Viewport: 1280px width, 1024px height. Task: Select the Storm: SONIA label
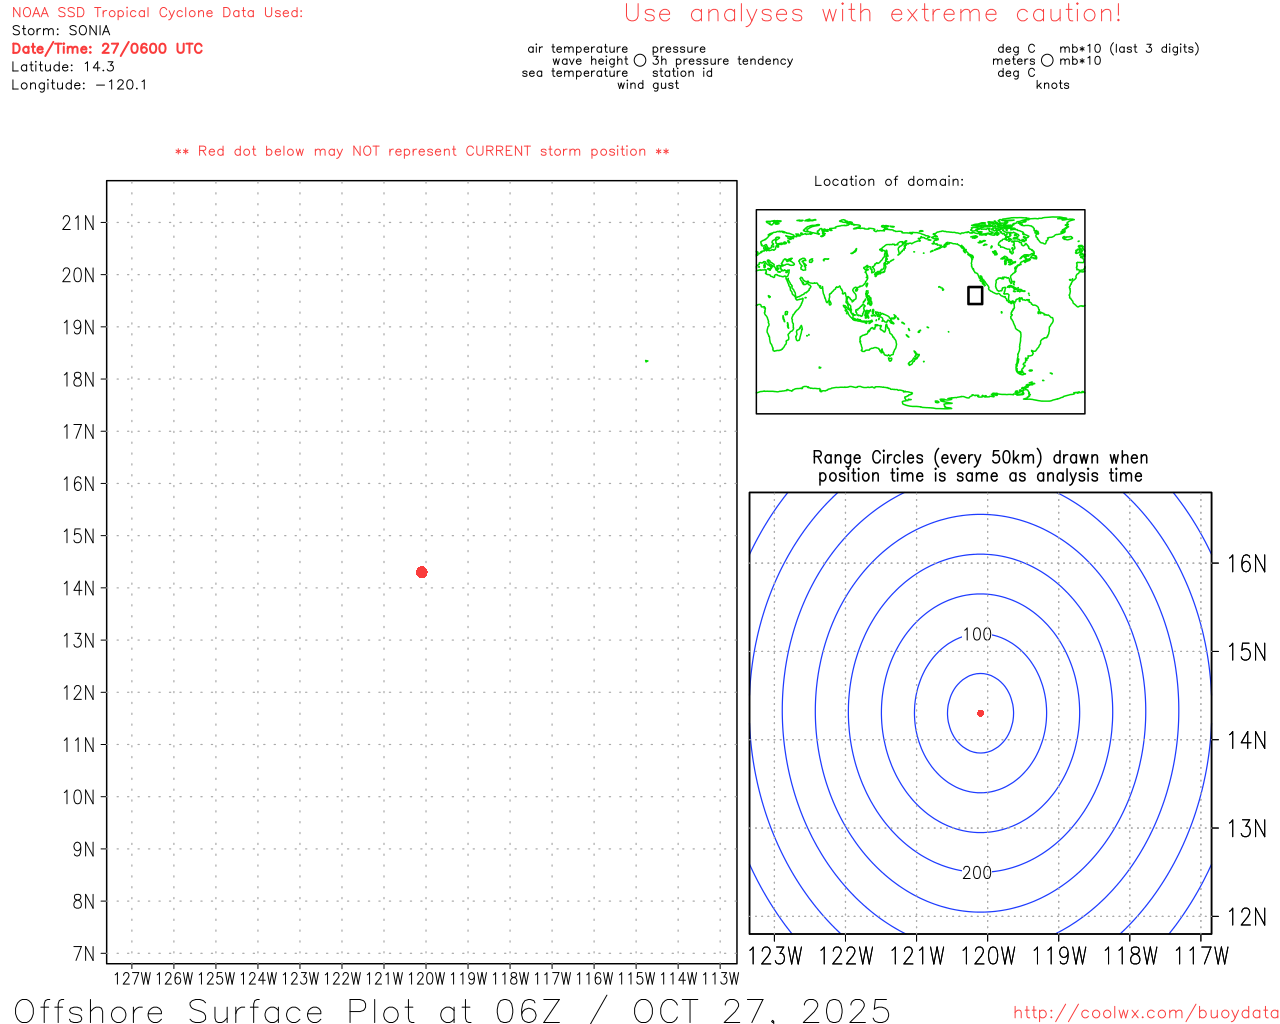pyautogui.click(x=61, y=31)
